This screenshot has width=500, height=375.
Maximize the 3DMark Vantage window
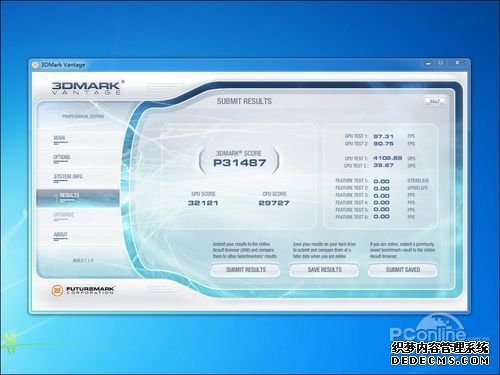pyautogui.click(x=440, y=63)
